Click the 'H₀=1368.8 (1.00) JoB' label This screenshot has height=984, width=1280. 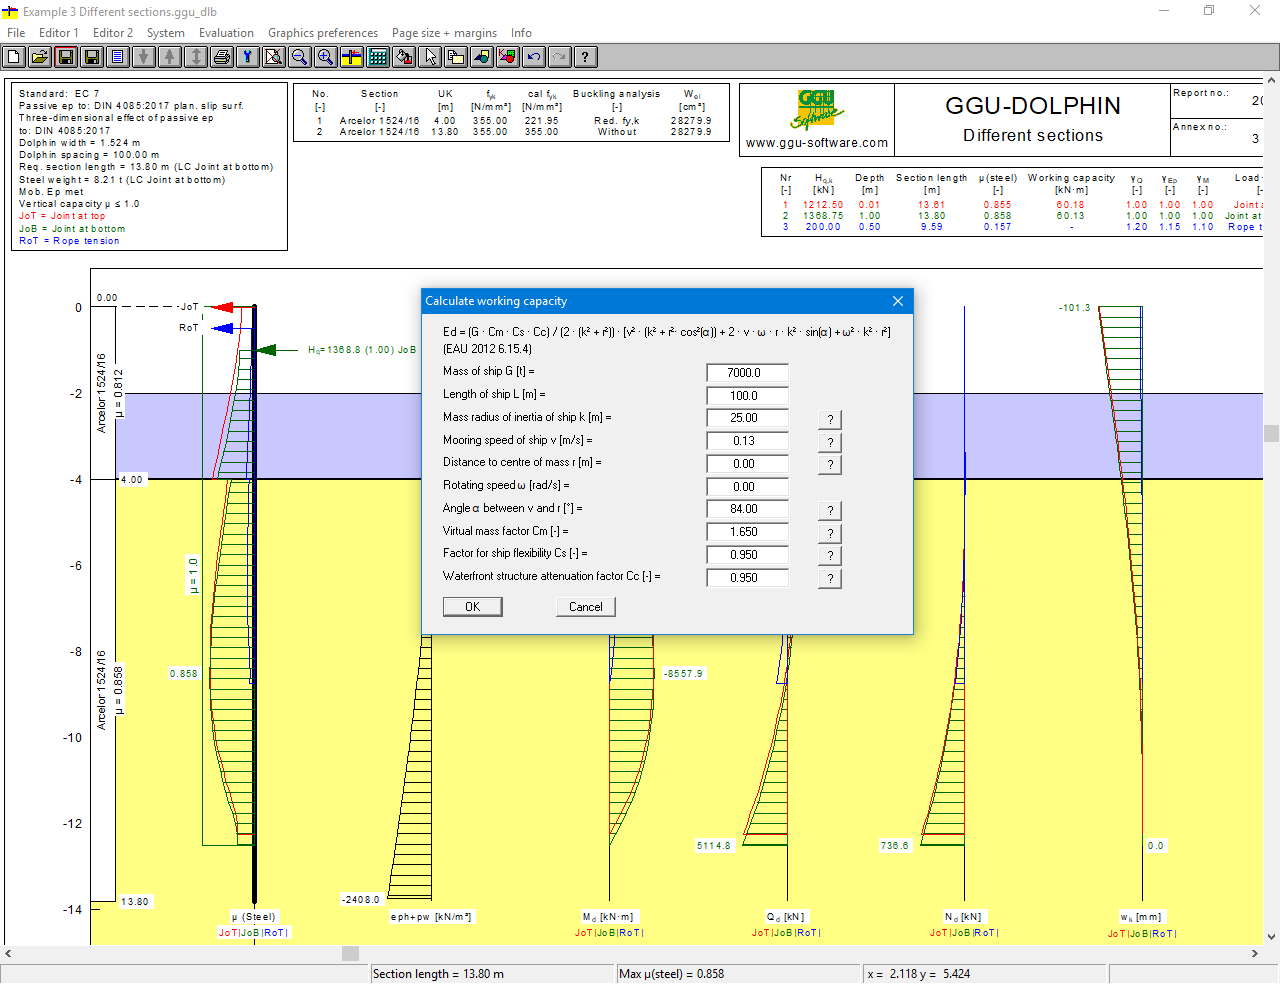click(362, 350)
